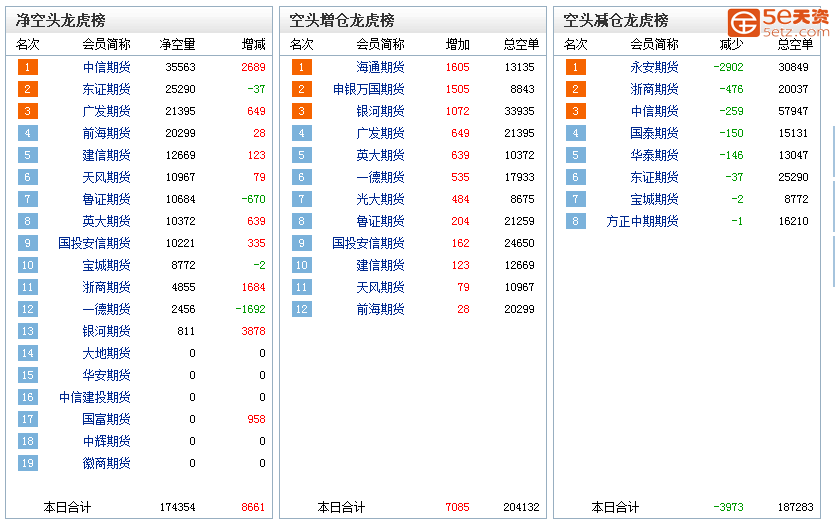Click 总空单 header in 空头增仓龙虎榜

pyautogui.click(x=521, y=44)
